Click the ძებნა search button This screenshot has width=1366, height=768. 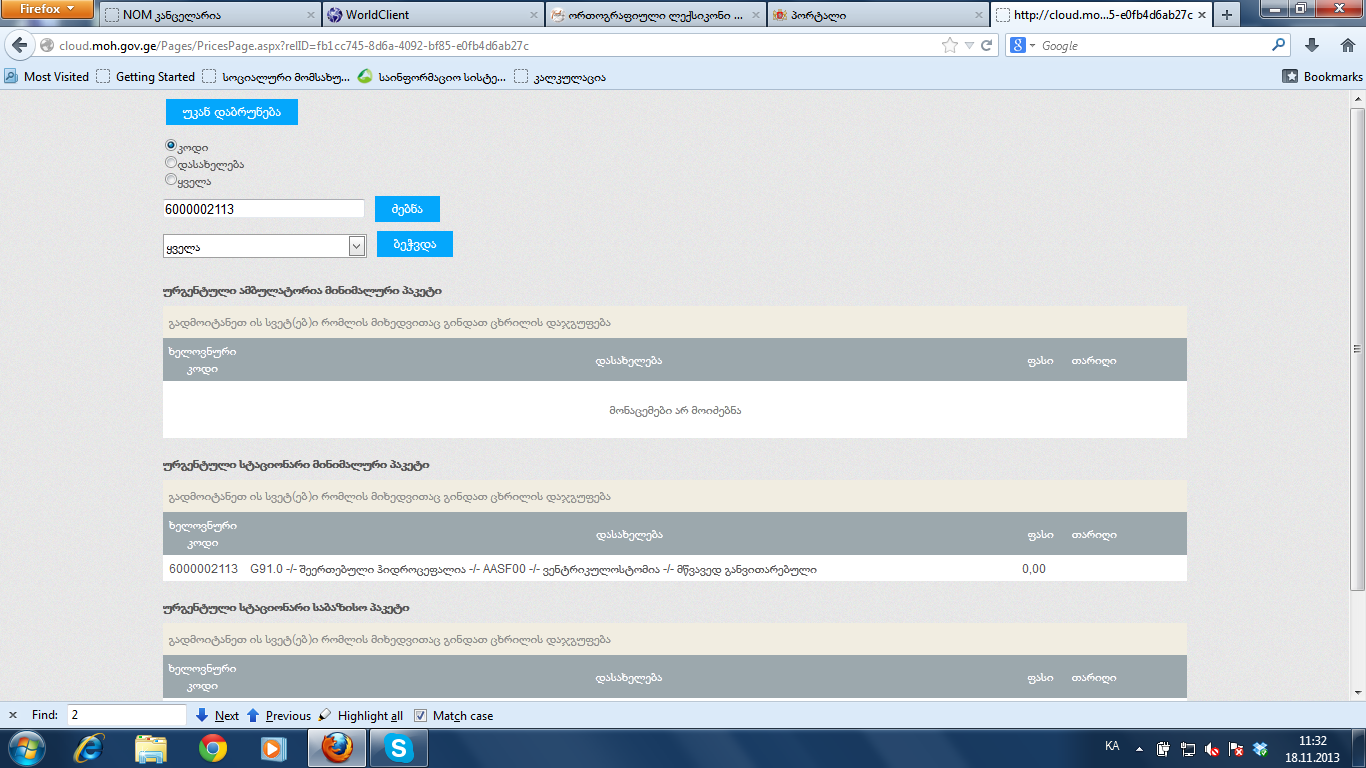407,209
